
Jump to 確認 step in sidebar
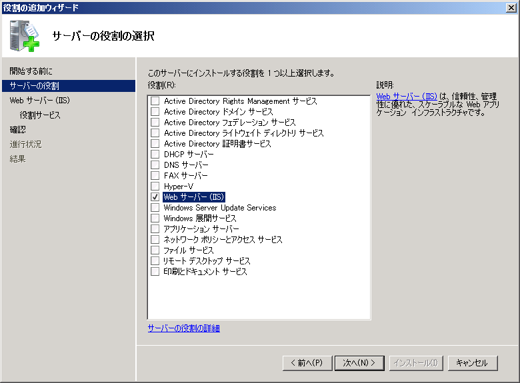click(18, 130)
